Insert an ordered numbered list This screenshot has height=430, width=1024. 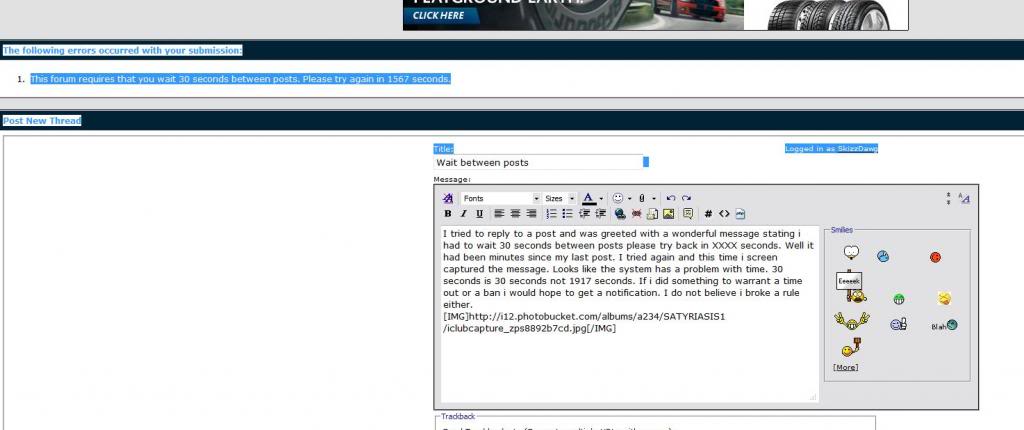point(552,214)
